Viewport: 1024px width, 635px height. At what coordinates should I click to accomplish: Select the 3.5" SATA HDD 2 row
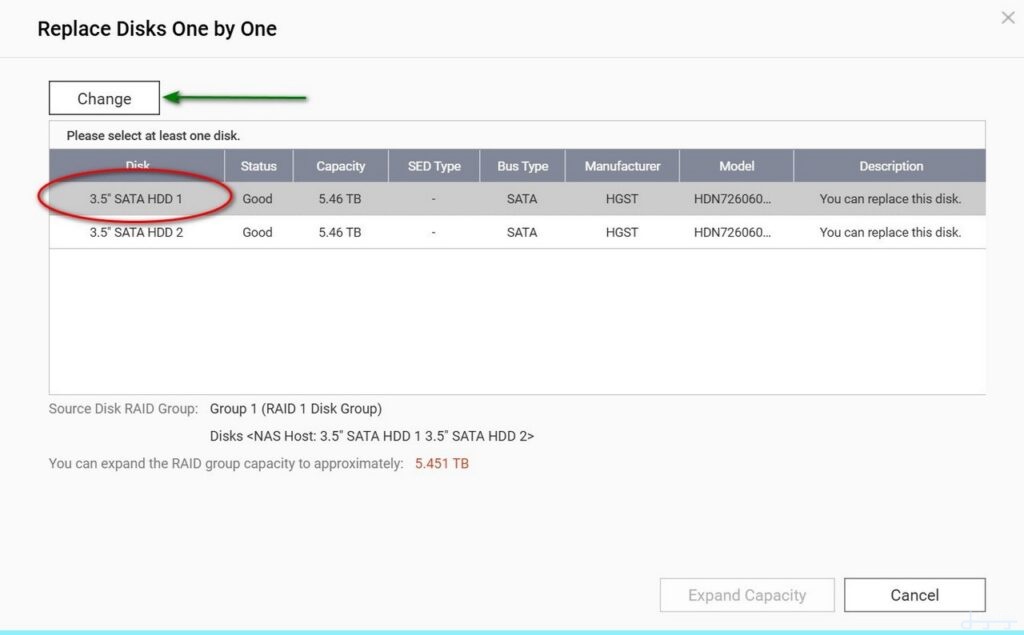(136, 232)
